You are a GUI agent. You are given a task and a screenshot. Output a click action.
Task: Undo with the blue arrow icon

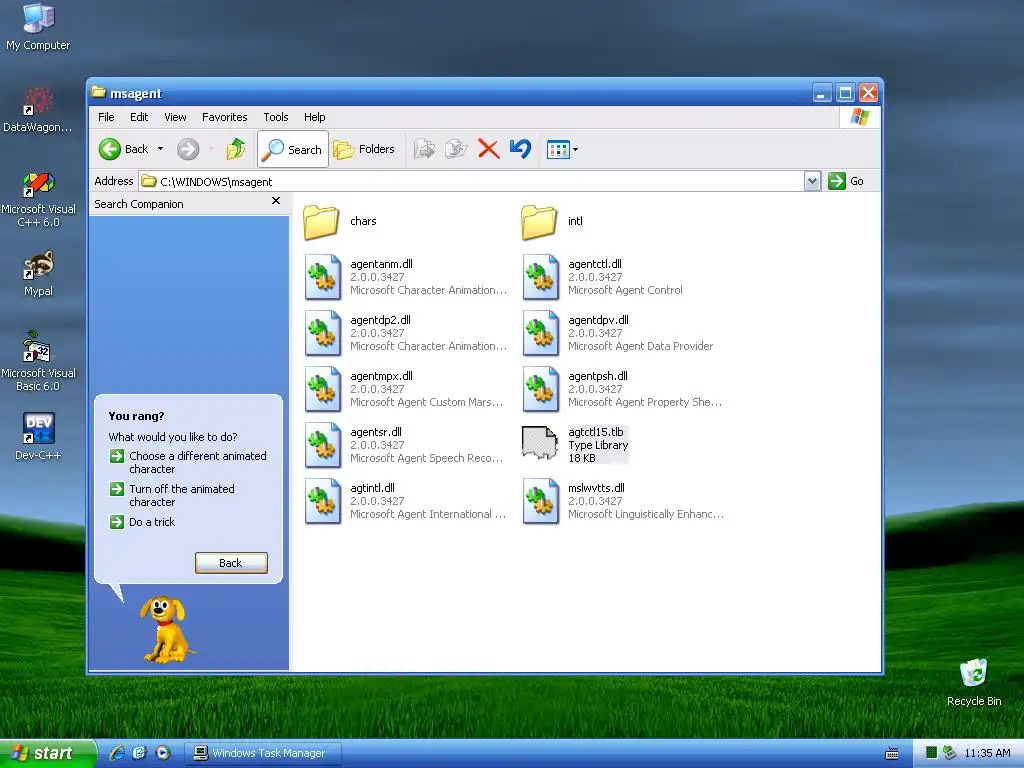coord(520,150)
